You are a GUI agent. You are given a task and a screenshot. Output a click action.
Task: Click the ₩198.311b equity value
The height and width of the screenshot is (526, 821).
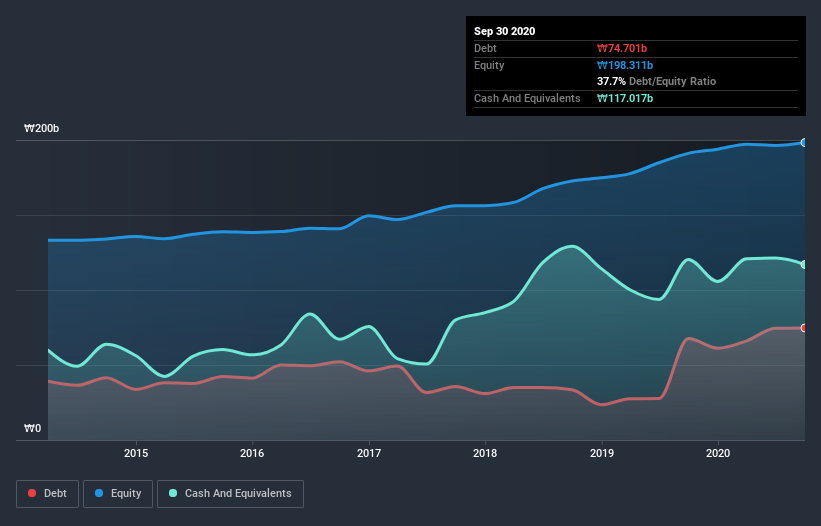pos(625,65)
